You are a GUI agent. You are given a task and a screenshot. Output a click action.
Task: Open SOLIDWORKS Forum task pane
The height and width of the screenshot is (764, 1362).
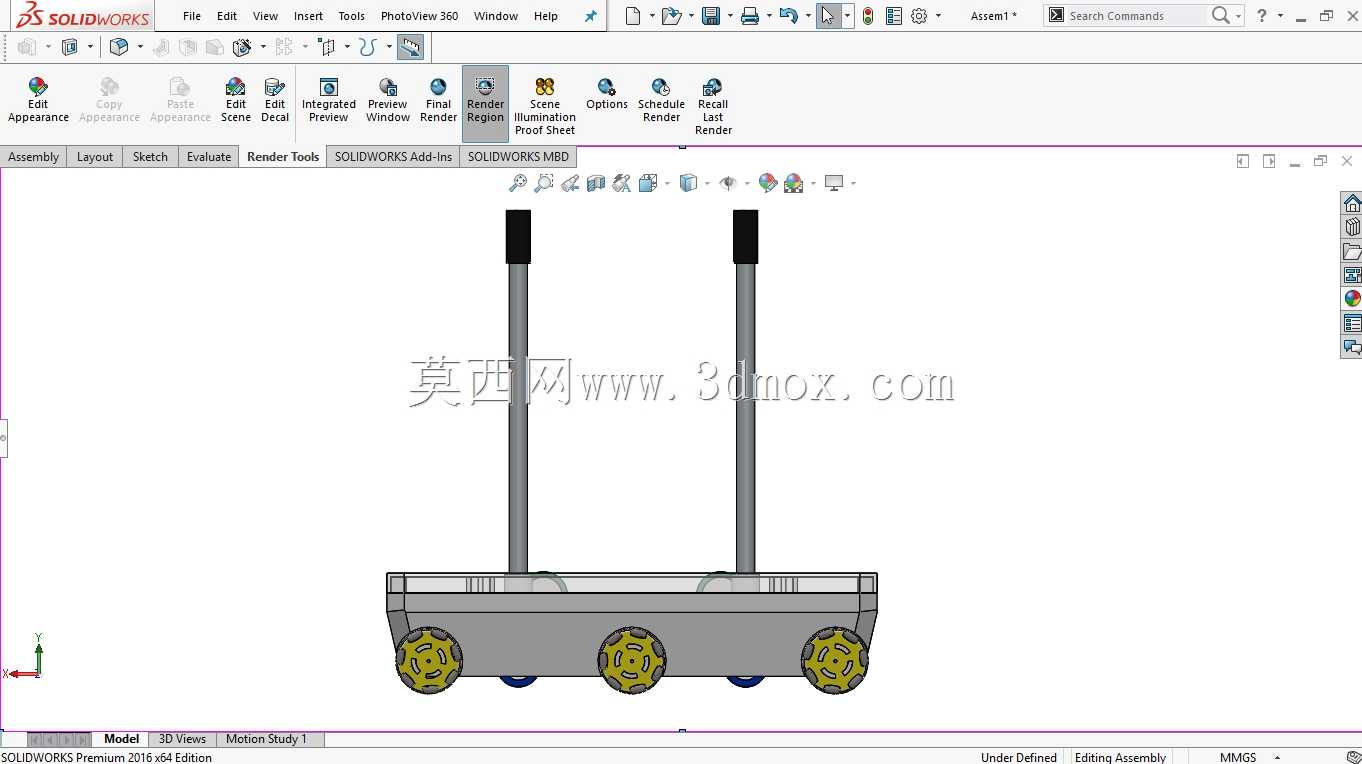pyautogui.click(x=1352, y=348)
